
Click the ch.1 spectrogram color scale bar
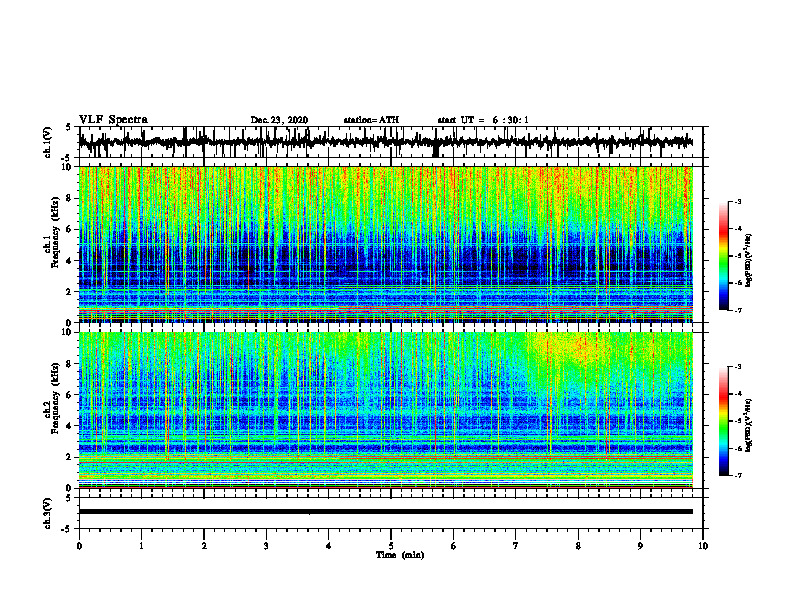[x=723, y=256]
